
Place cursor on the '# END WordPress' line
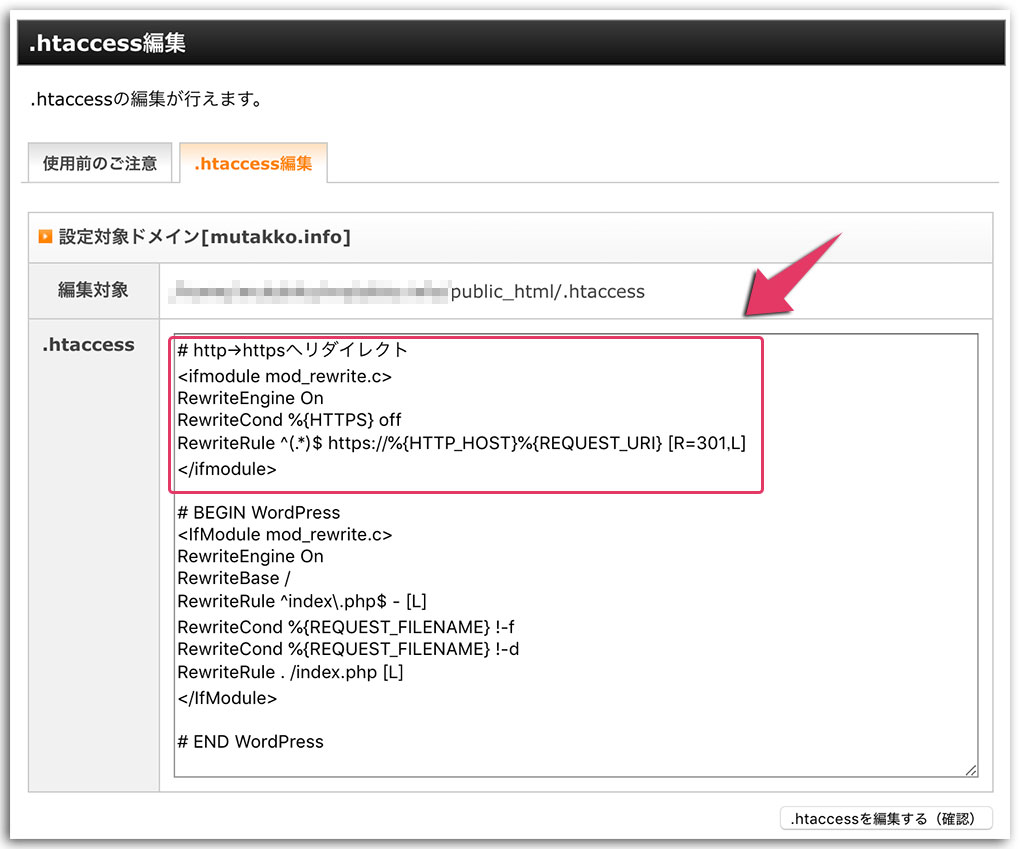[x=250, y=742]
